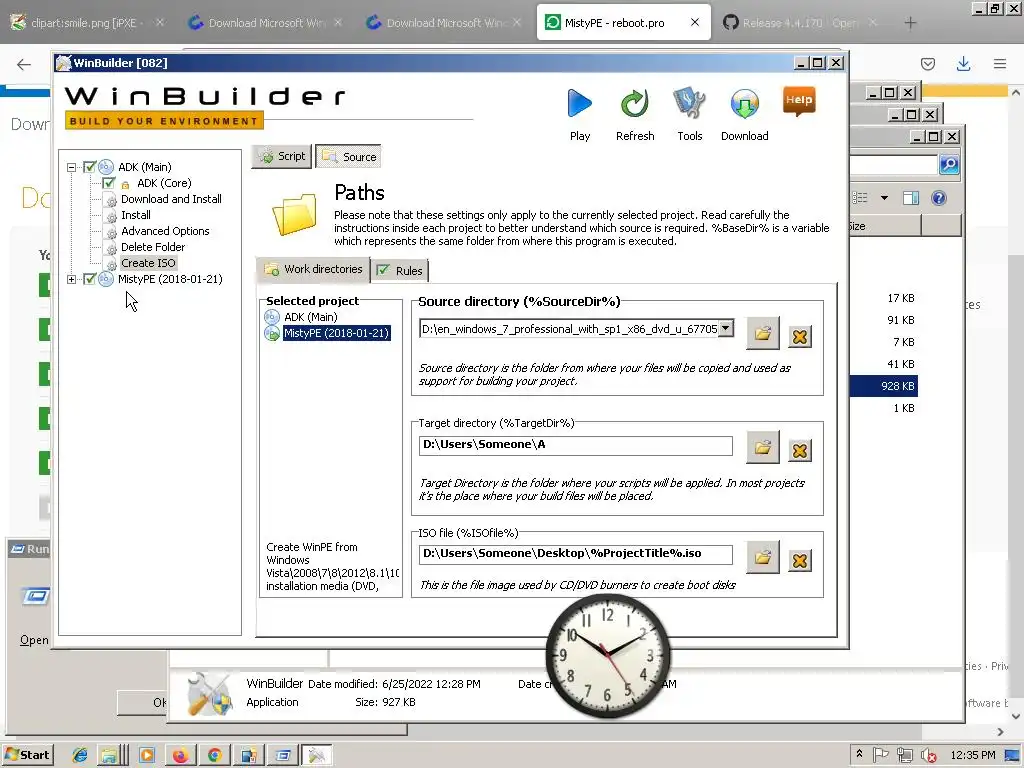
Task: Select Download and Install script
Action: pos(171,199)
